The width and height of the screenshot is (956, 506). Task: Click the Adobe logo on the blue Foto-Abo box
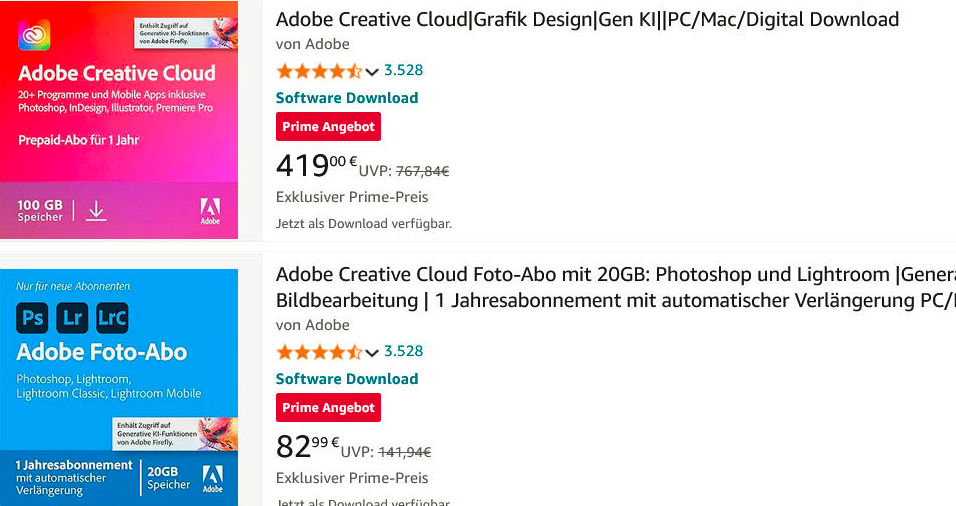212,479
